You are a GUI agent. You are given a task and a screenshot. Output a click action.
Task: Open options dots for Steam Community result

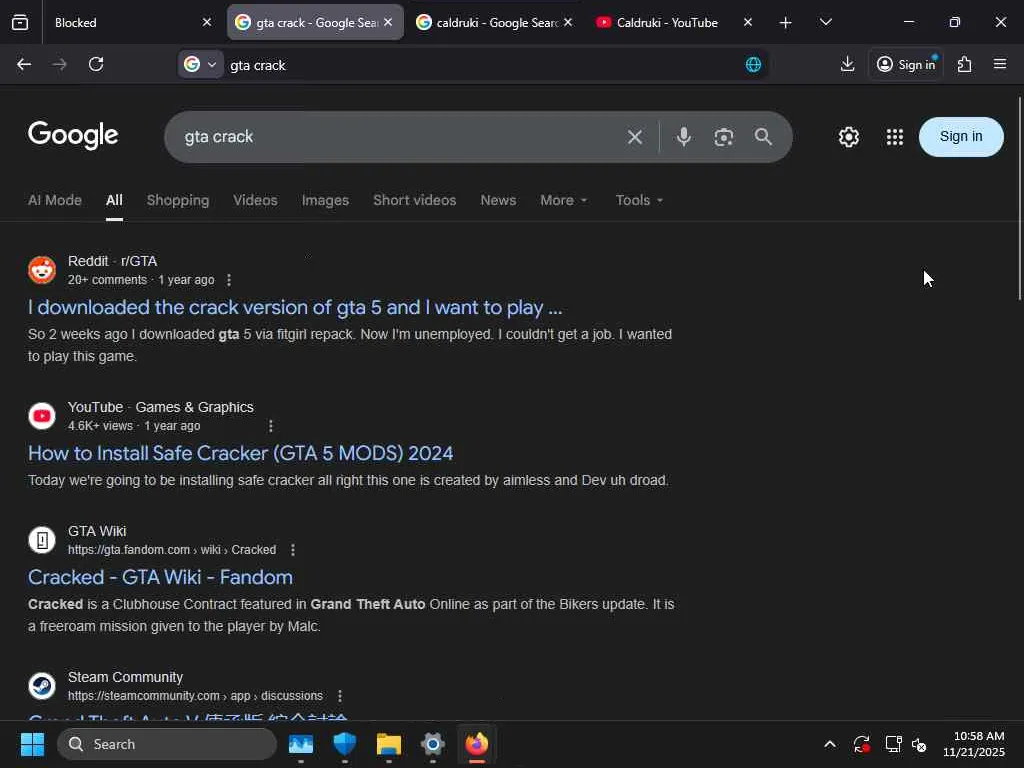[340, 696]
